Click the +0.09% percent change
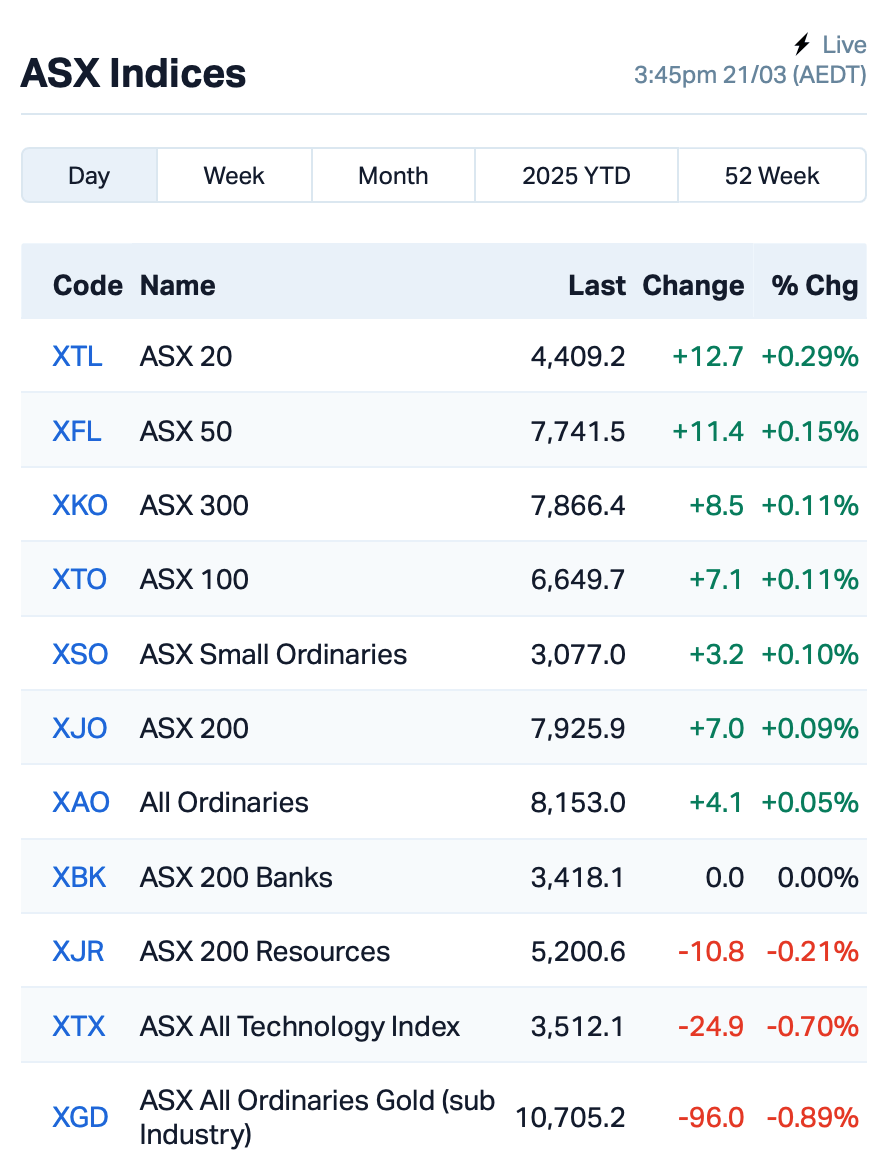The height and width of the screenshot is (1158, 888). [x=810, y=729]
